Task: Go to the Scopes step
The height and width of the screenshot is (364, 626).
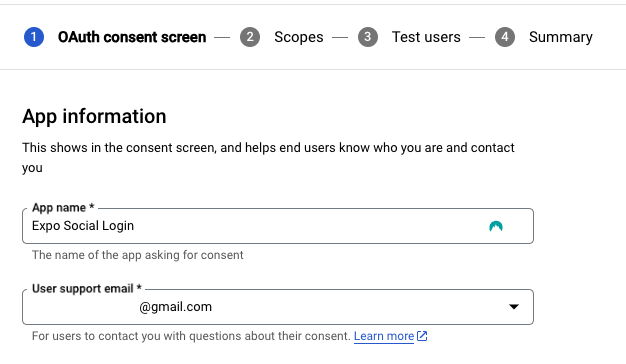Action: pyautogui.click(x=299, y=37)
